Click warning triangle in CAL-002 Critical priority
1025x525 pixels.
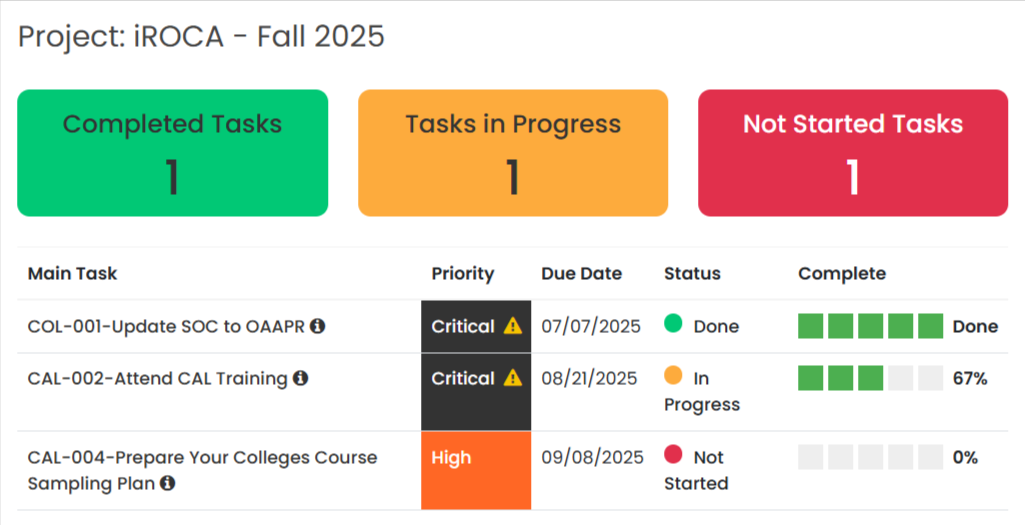(x=513, y=378)
